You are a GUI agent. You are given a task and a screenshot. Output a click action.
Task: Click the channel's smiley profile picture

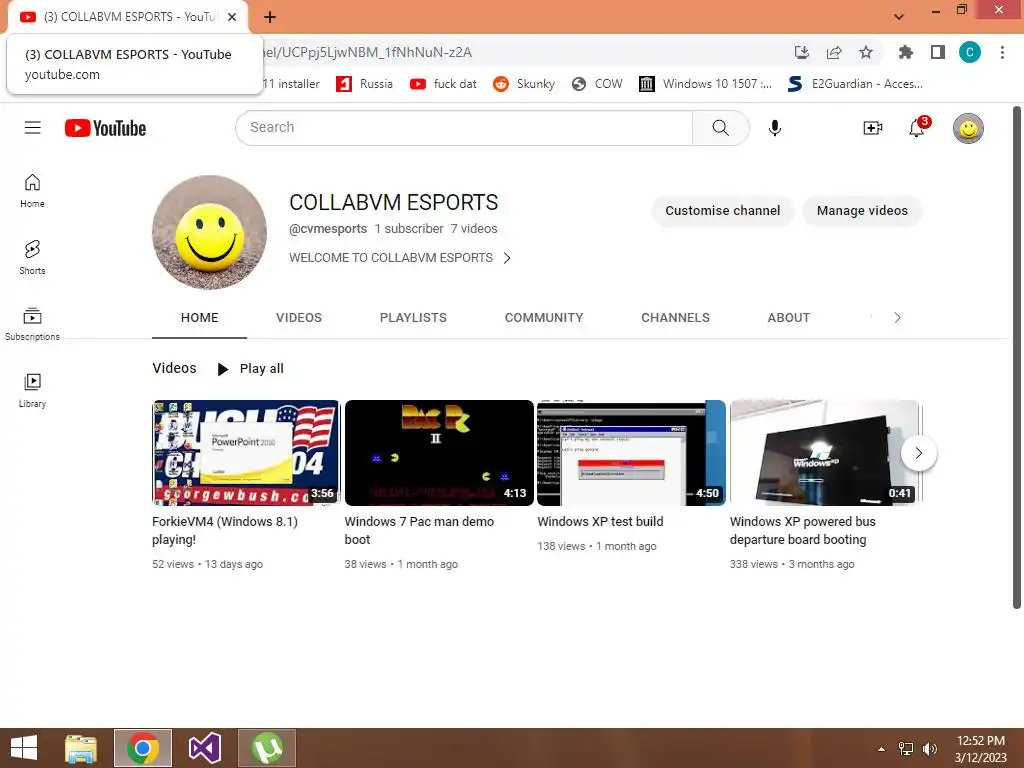pyautogui.click(x=209, y=232)
